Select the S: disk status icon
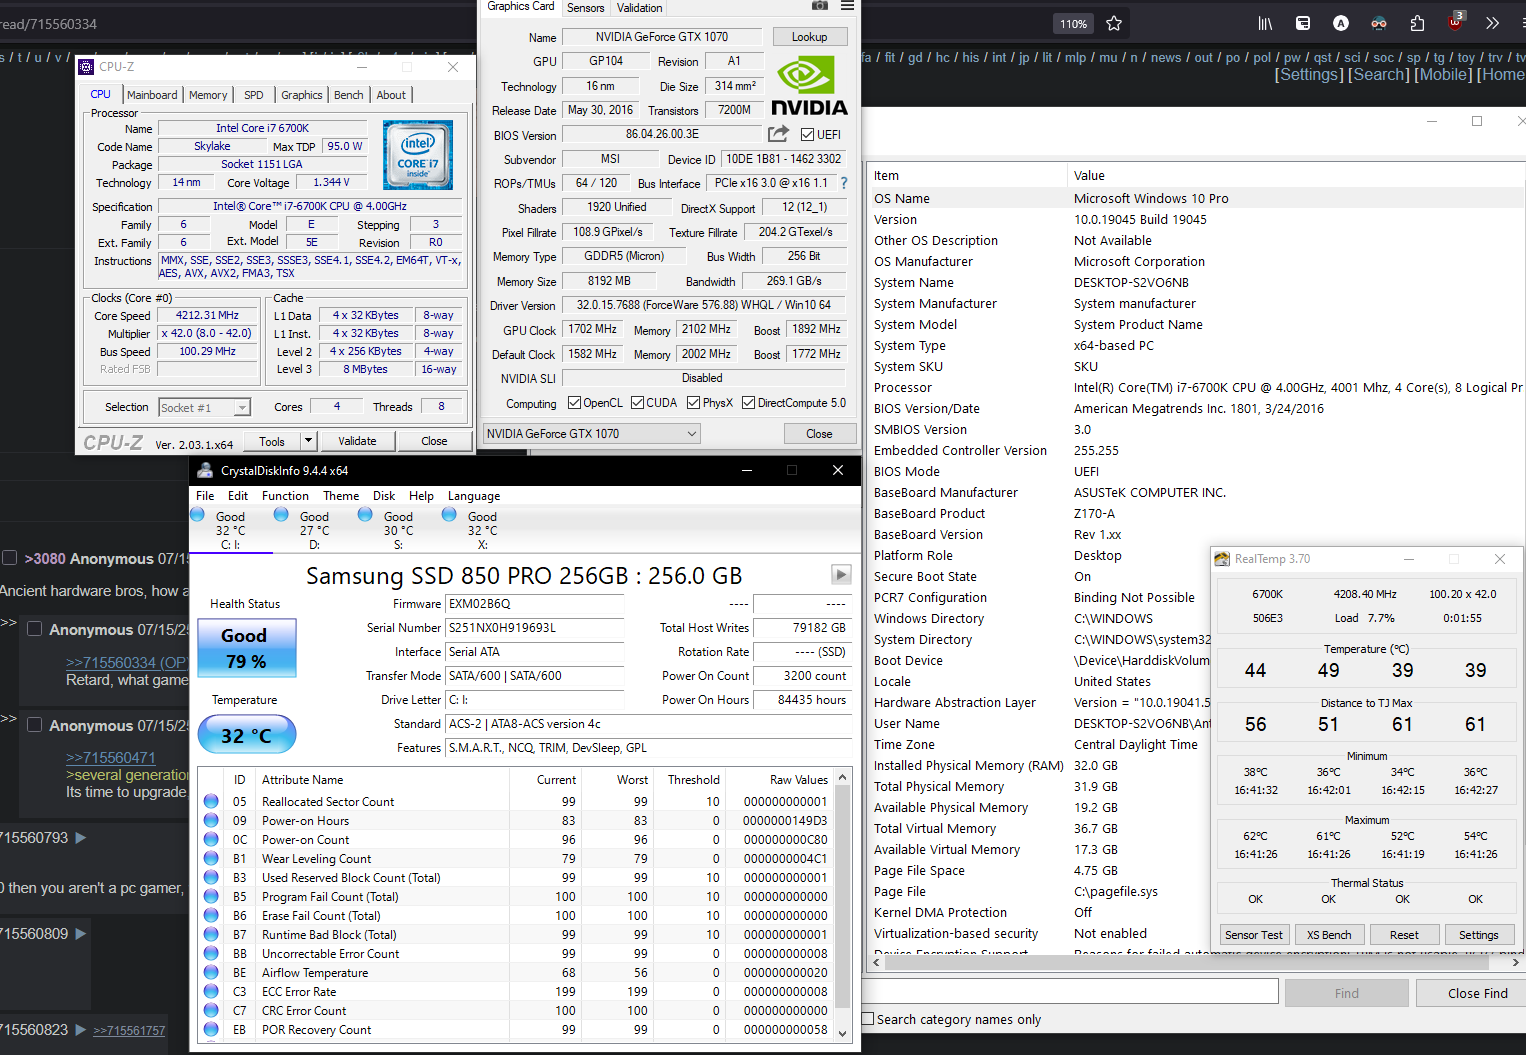 pos(366,515)
